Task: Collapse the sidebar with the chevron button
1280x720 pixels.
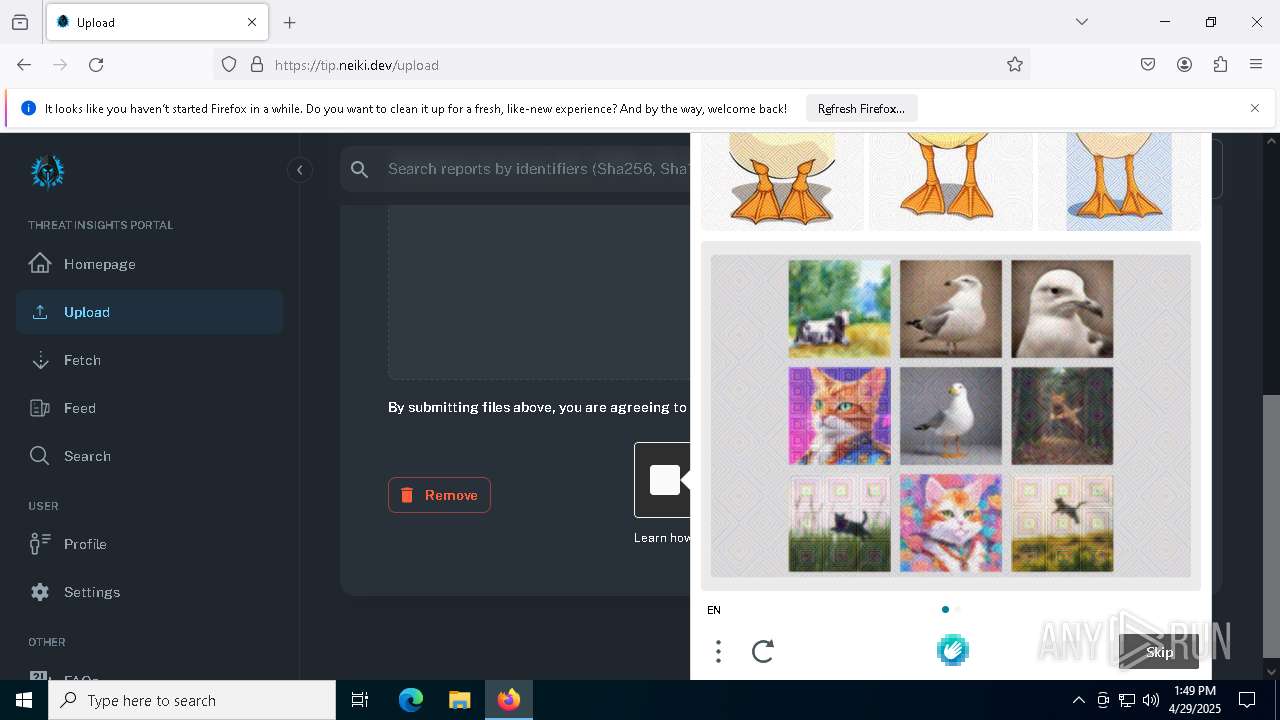Action: pos(299,170)
